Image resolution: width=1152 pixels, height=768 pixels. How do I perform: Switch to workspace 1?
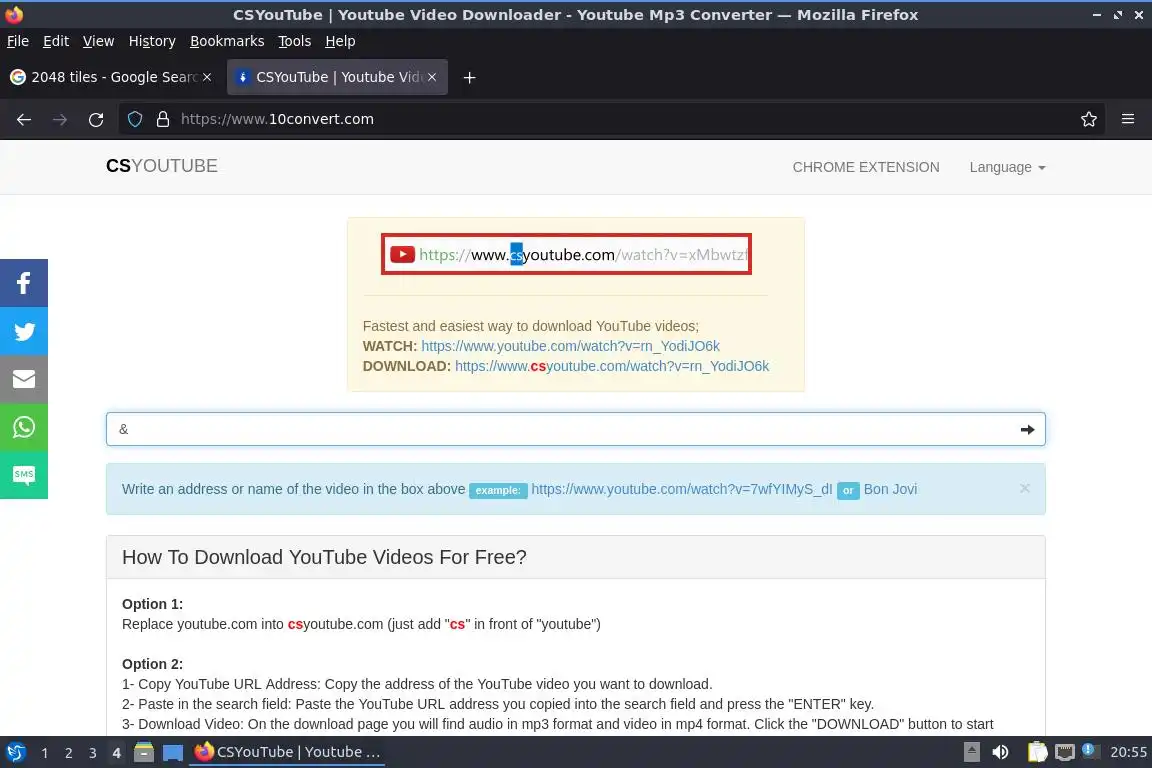pos(45,753)
